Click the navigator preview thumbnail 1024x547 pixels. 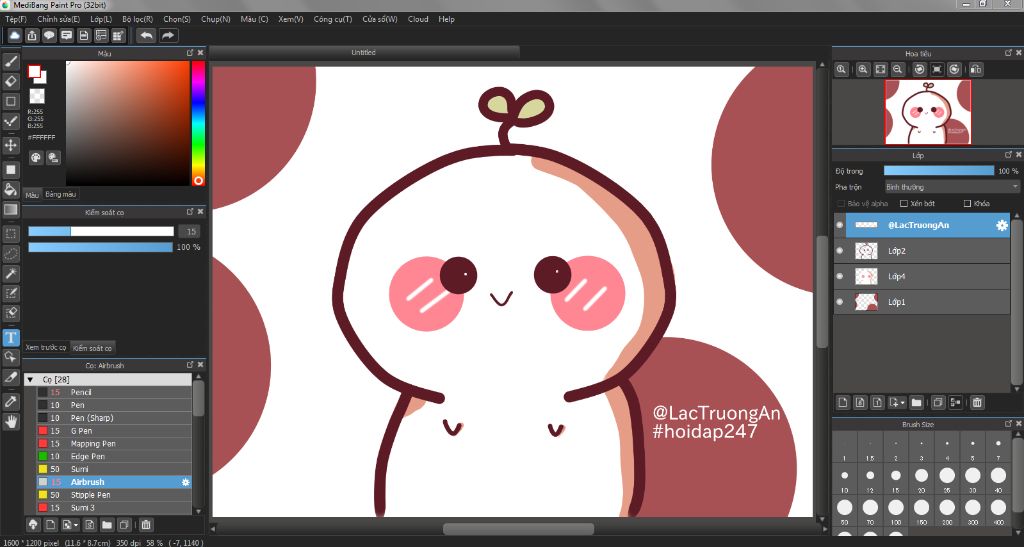pos(927,112)
